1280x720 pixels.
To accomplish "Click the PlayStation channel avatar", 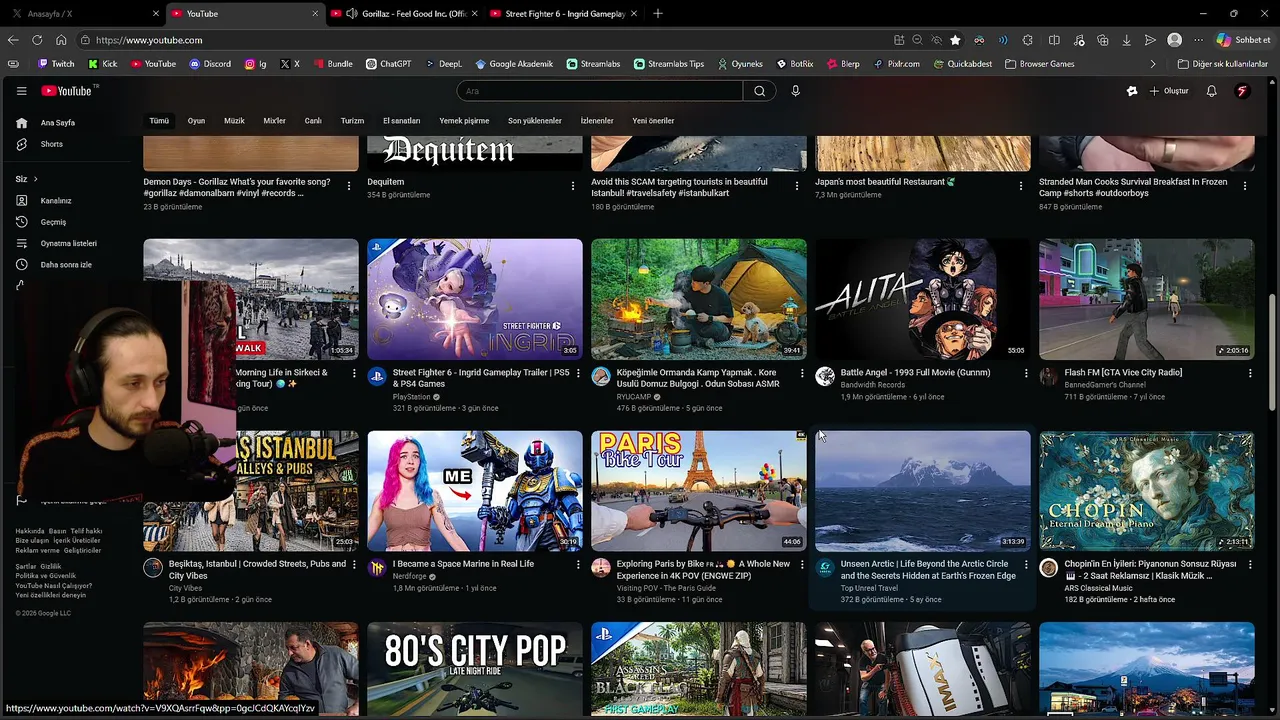I will 377,376.
